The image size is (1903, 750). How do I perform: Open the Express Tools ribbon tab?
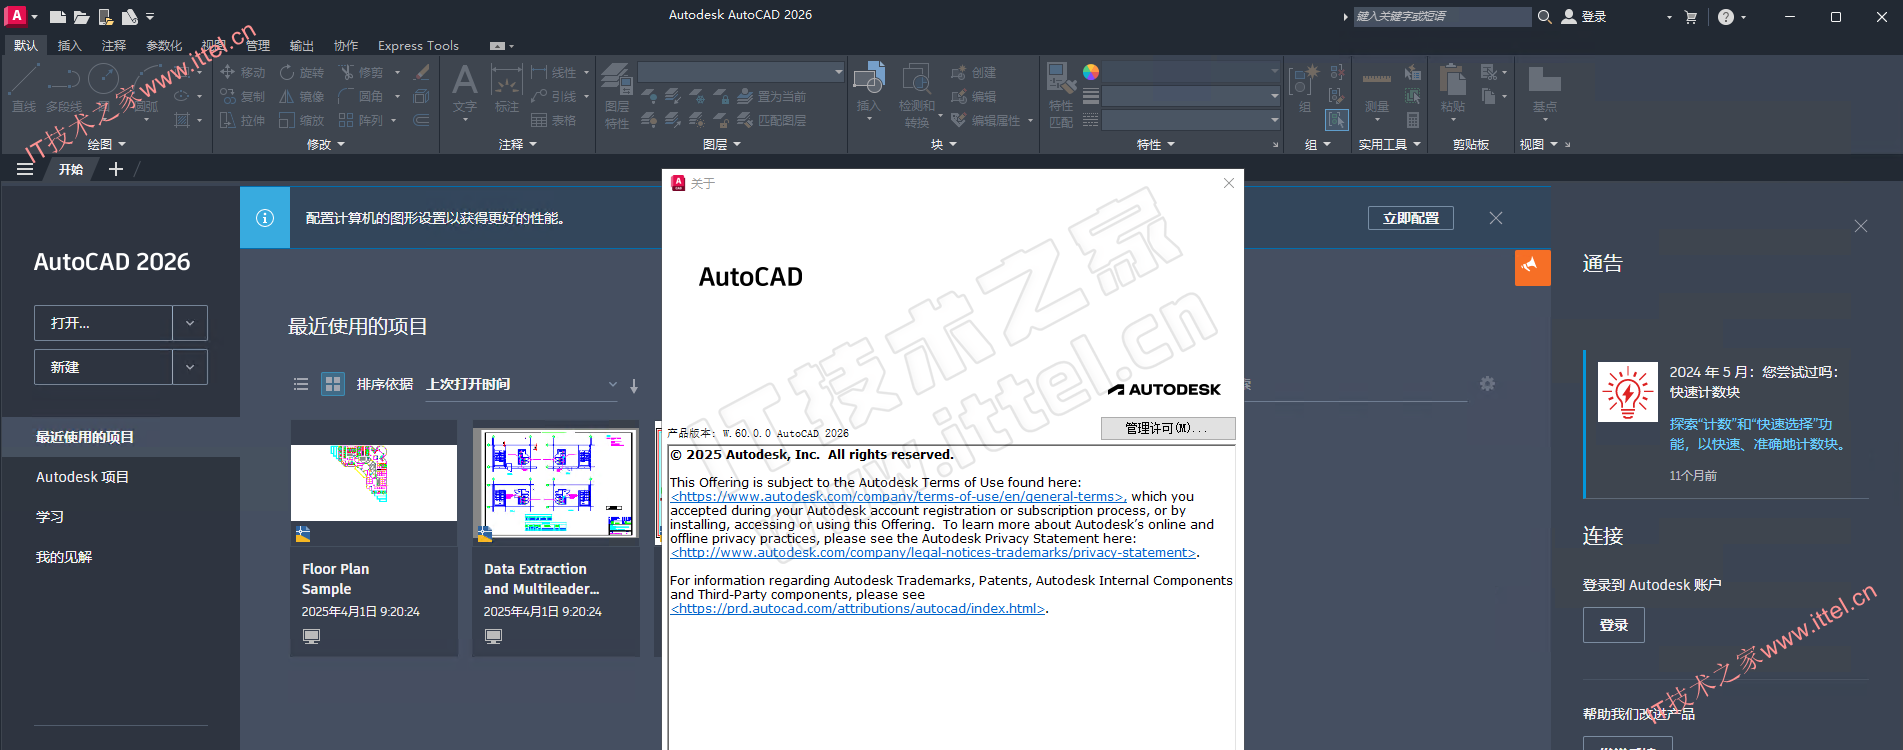418,46
